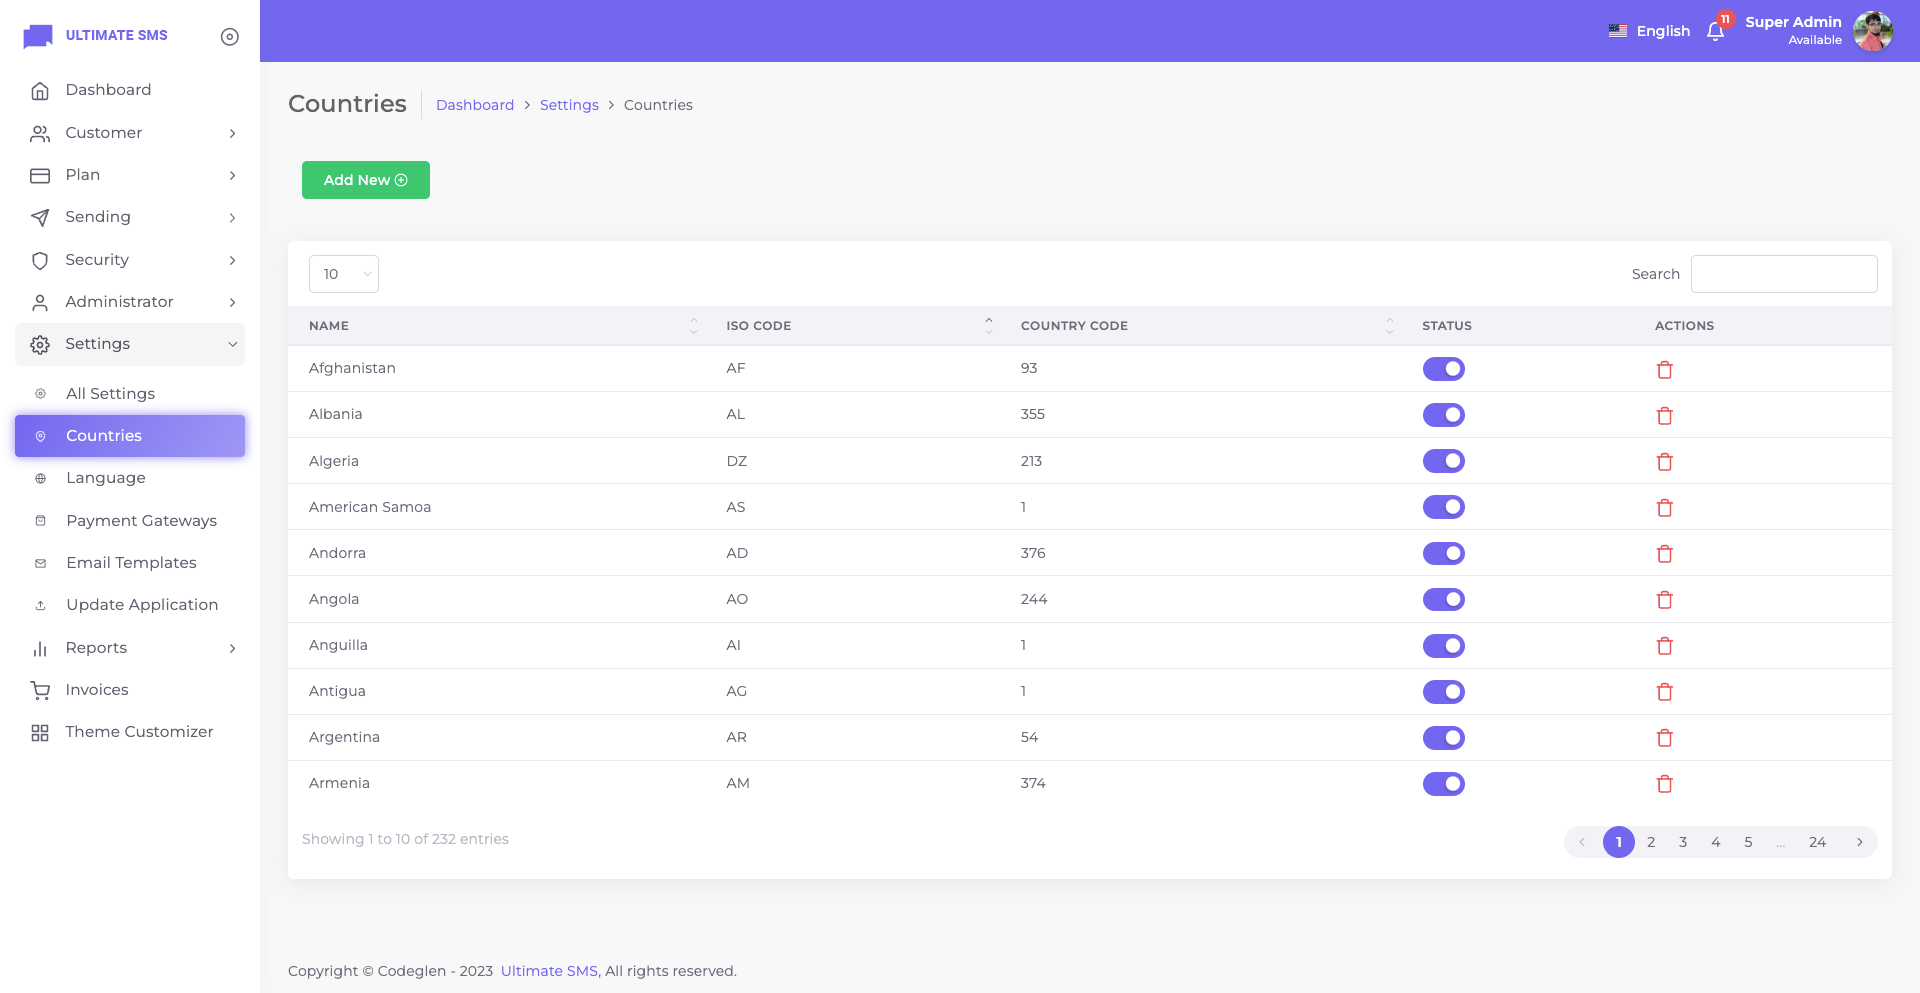Click the Add New button

365,180
